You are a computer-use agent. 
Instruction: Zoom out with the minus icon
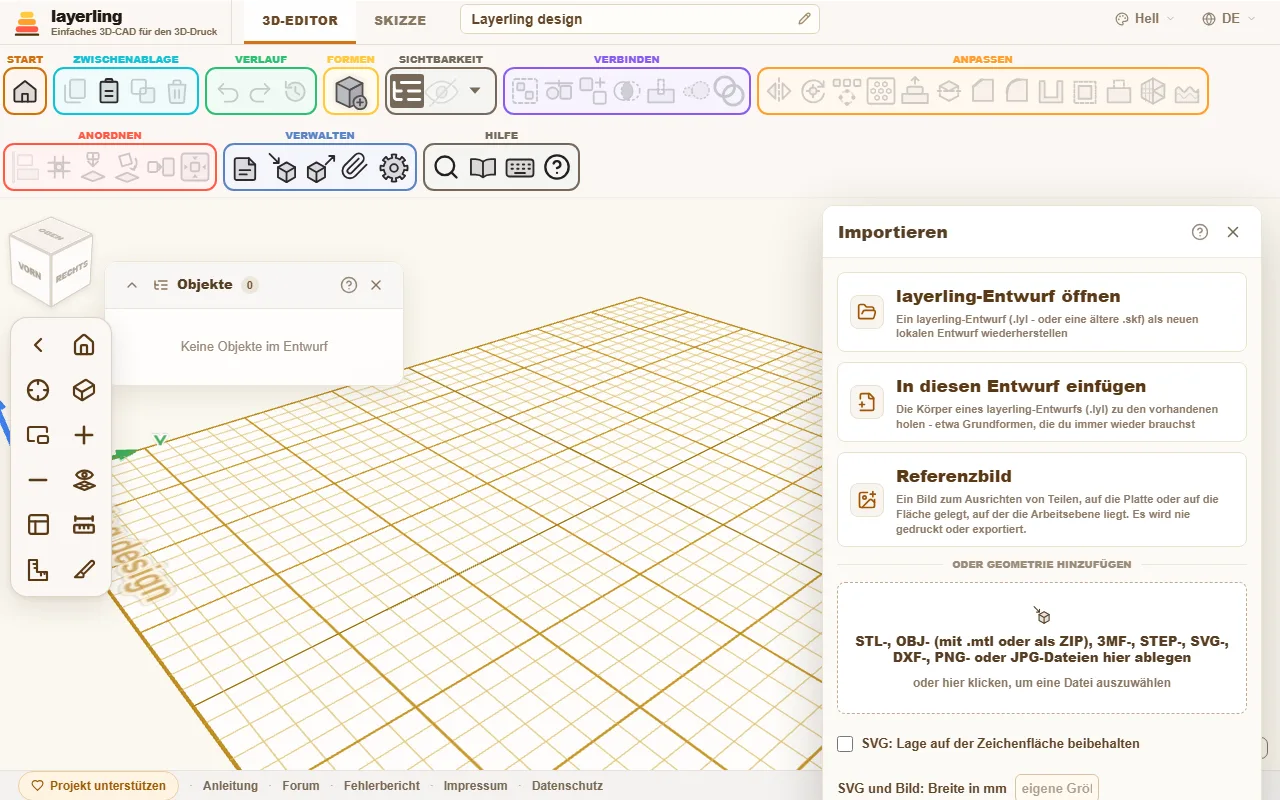pyautogui.click(x=38, y=480)
